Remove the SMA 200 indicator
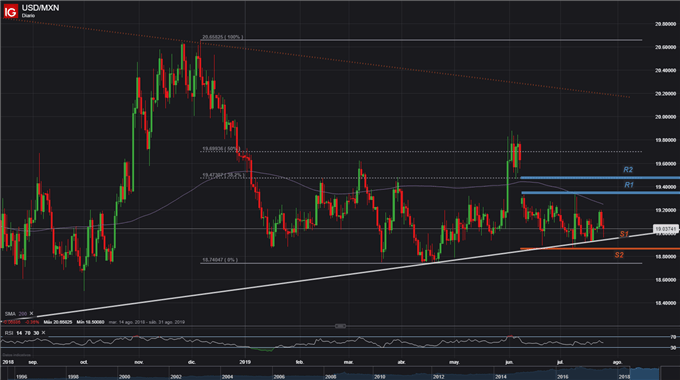This screenshot has height=380, width=680. point(31,313)
